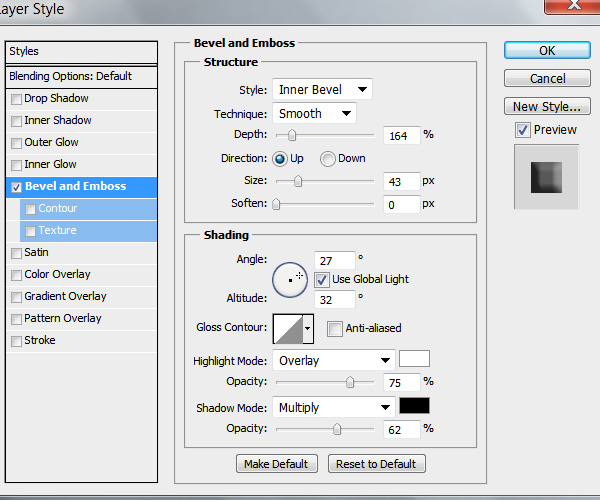Image resolution: width=600 pixels, height=500 pixels.
Task: Check the Stroke effect checkbox
Action: 16,341
